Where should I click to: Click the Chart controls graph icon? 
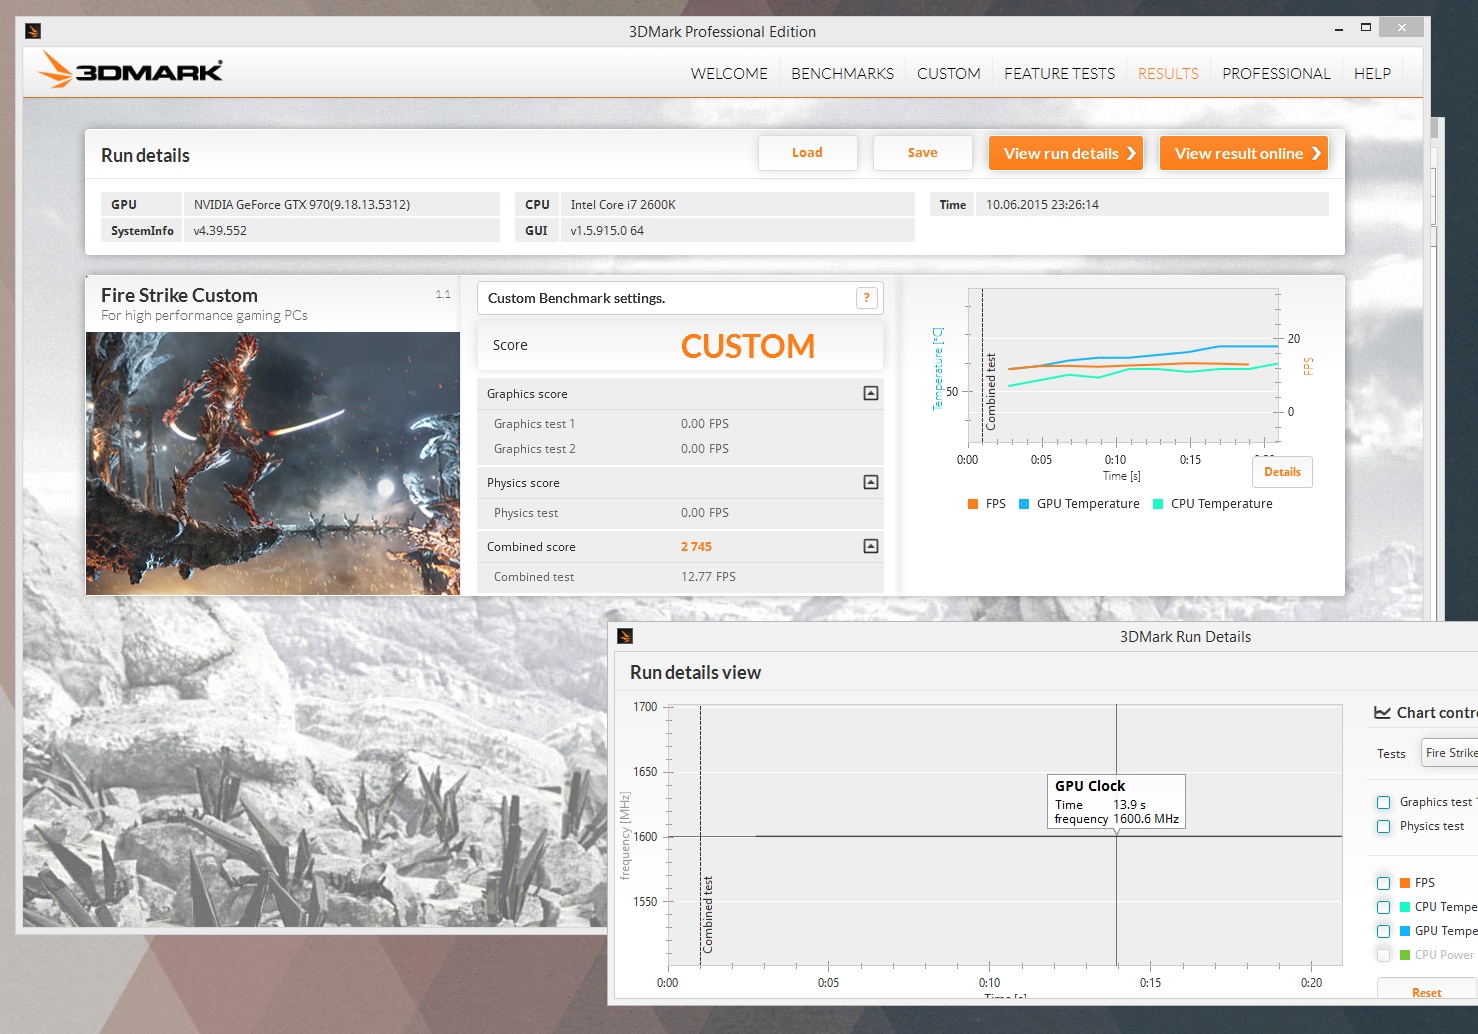coord(1382,713)
